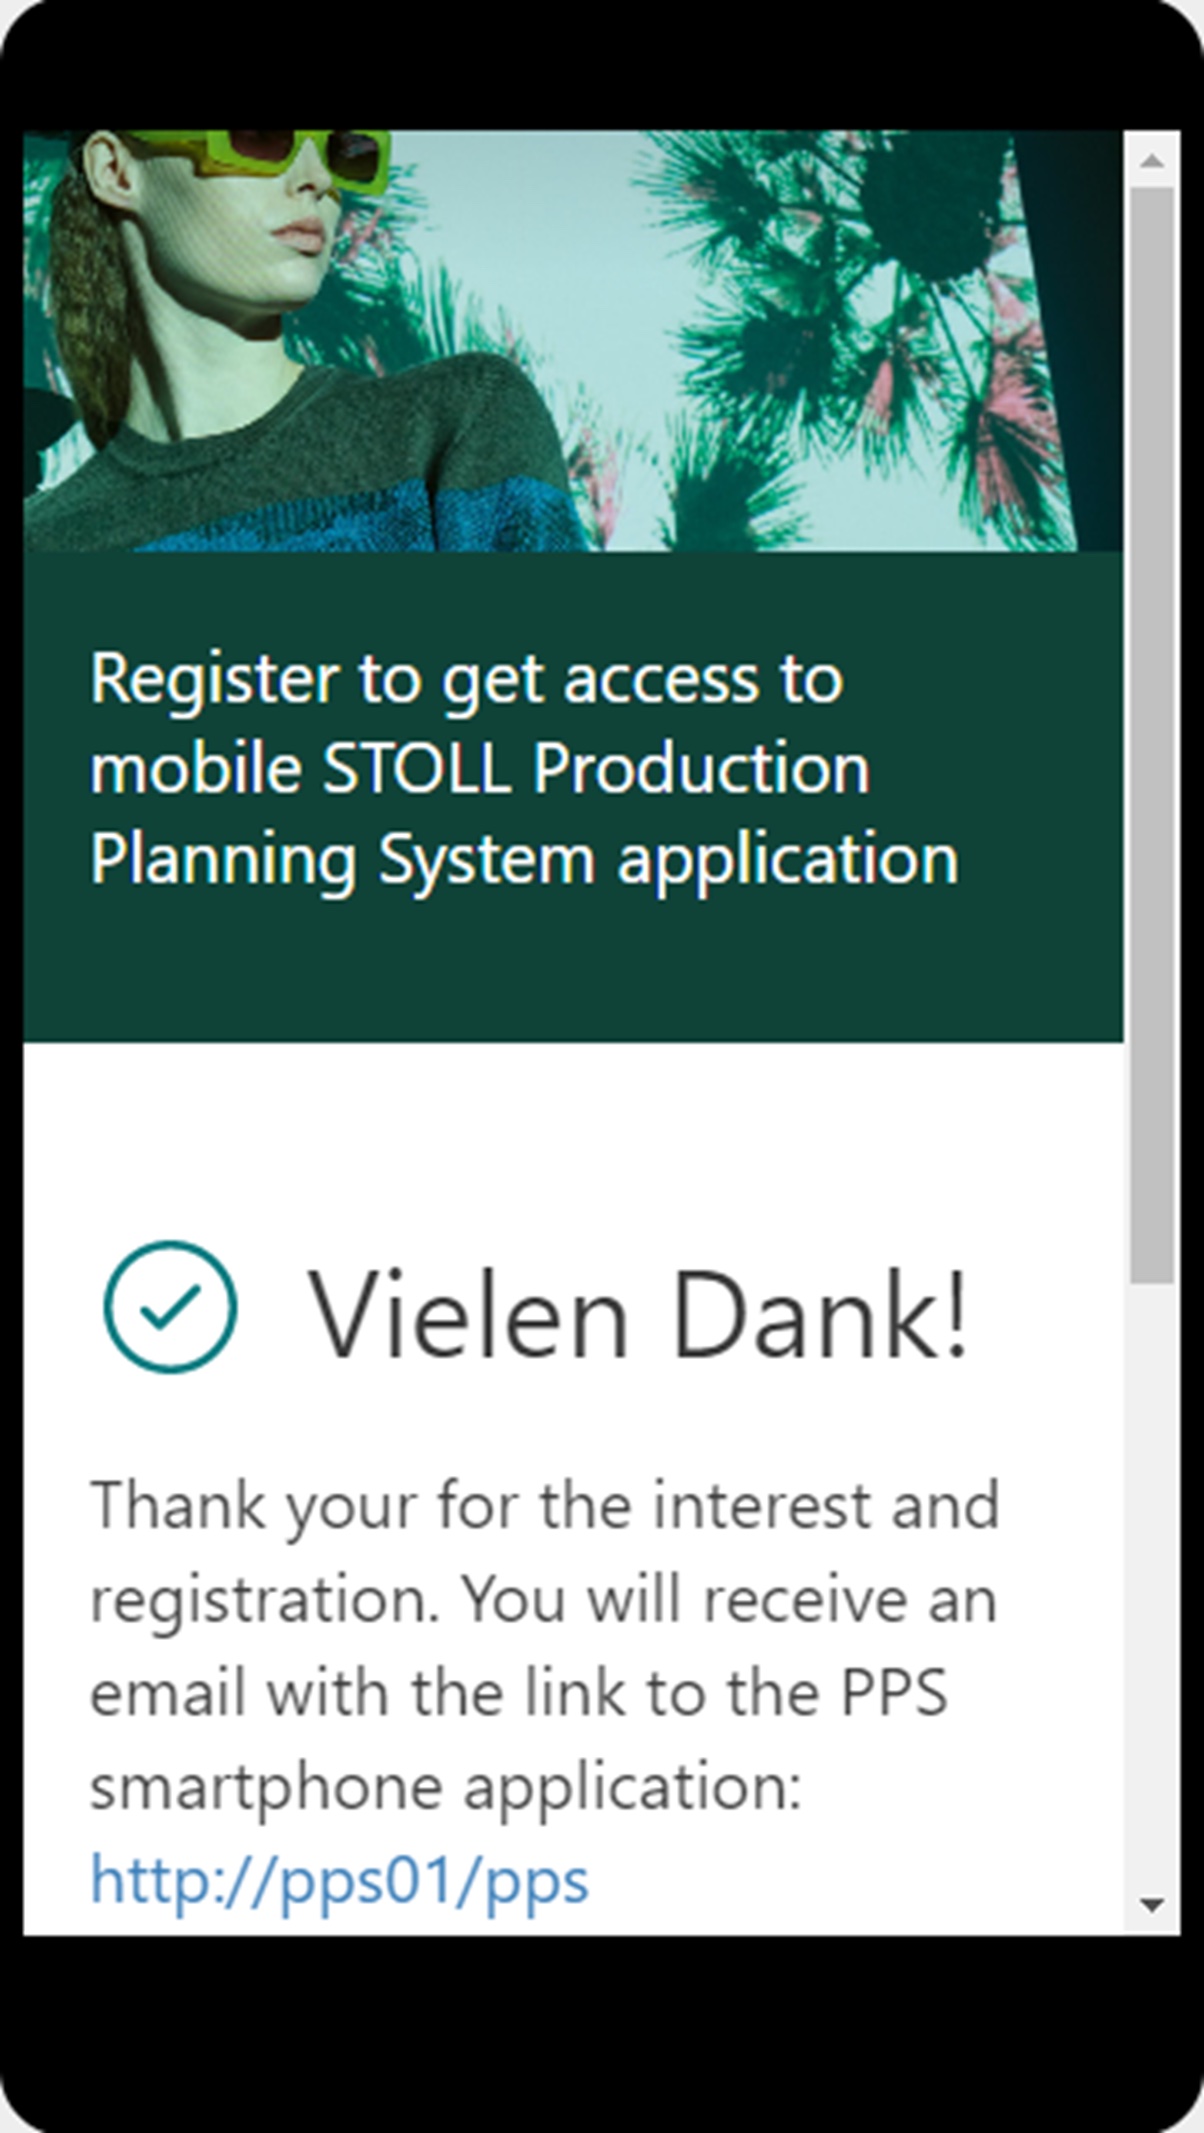Click the teal checkmark circle icon
This screenshot has height=2133, width=1204.
(171, 1307)
